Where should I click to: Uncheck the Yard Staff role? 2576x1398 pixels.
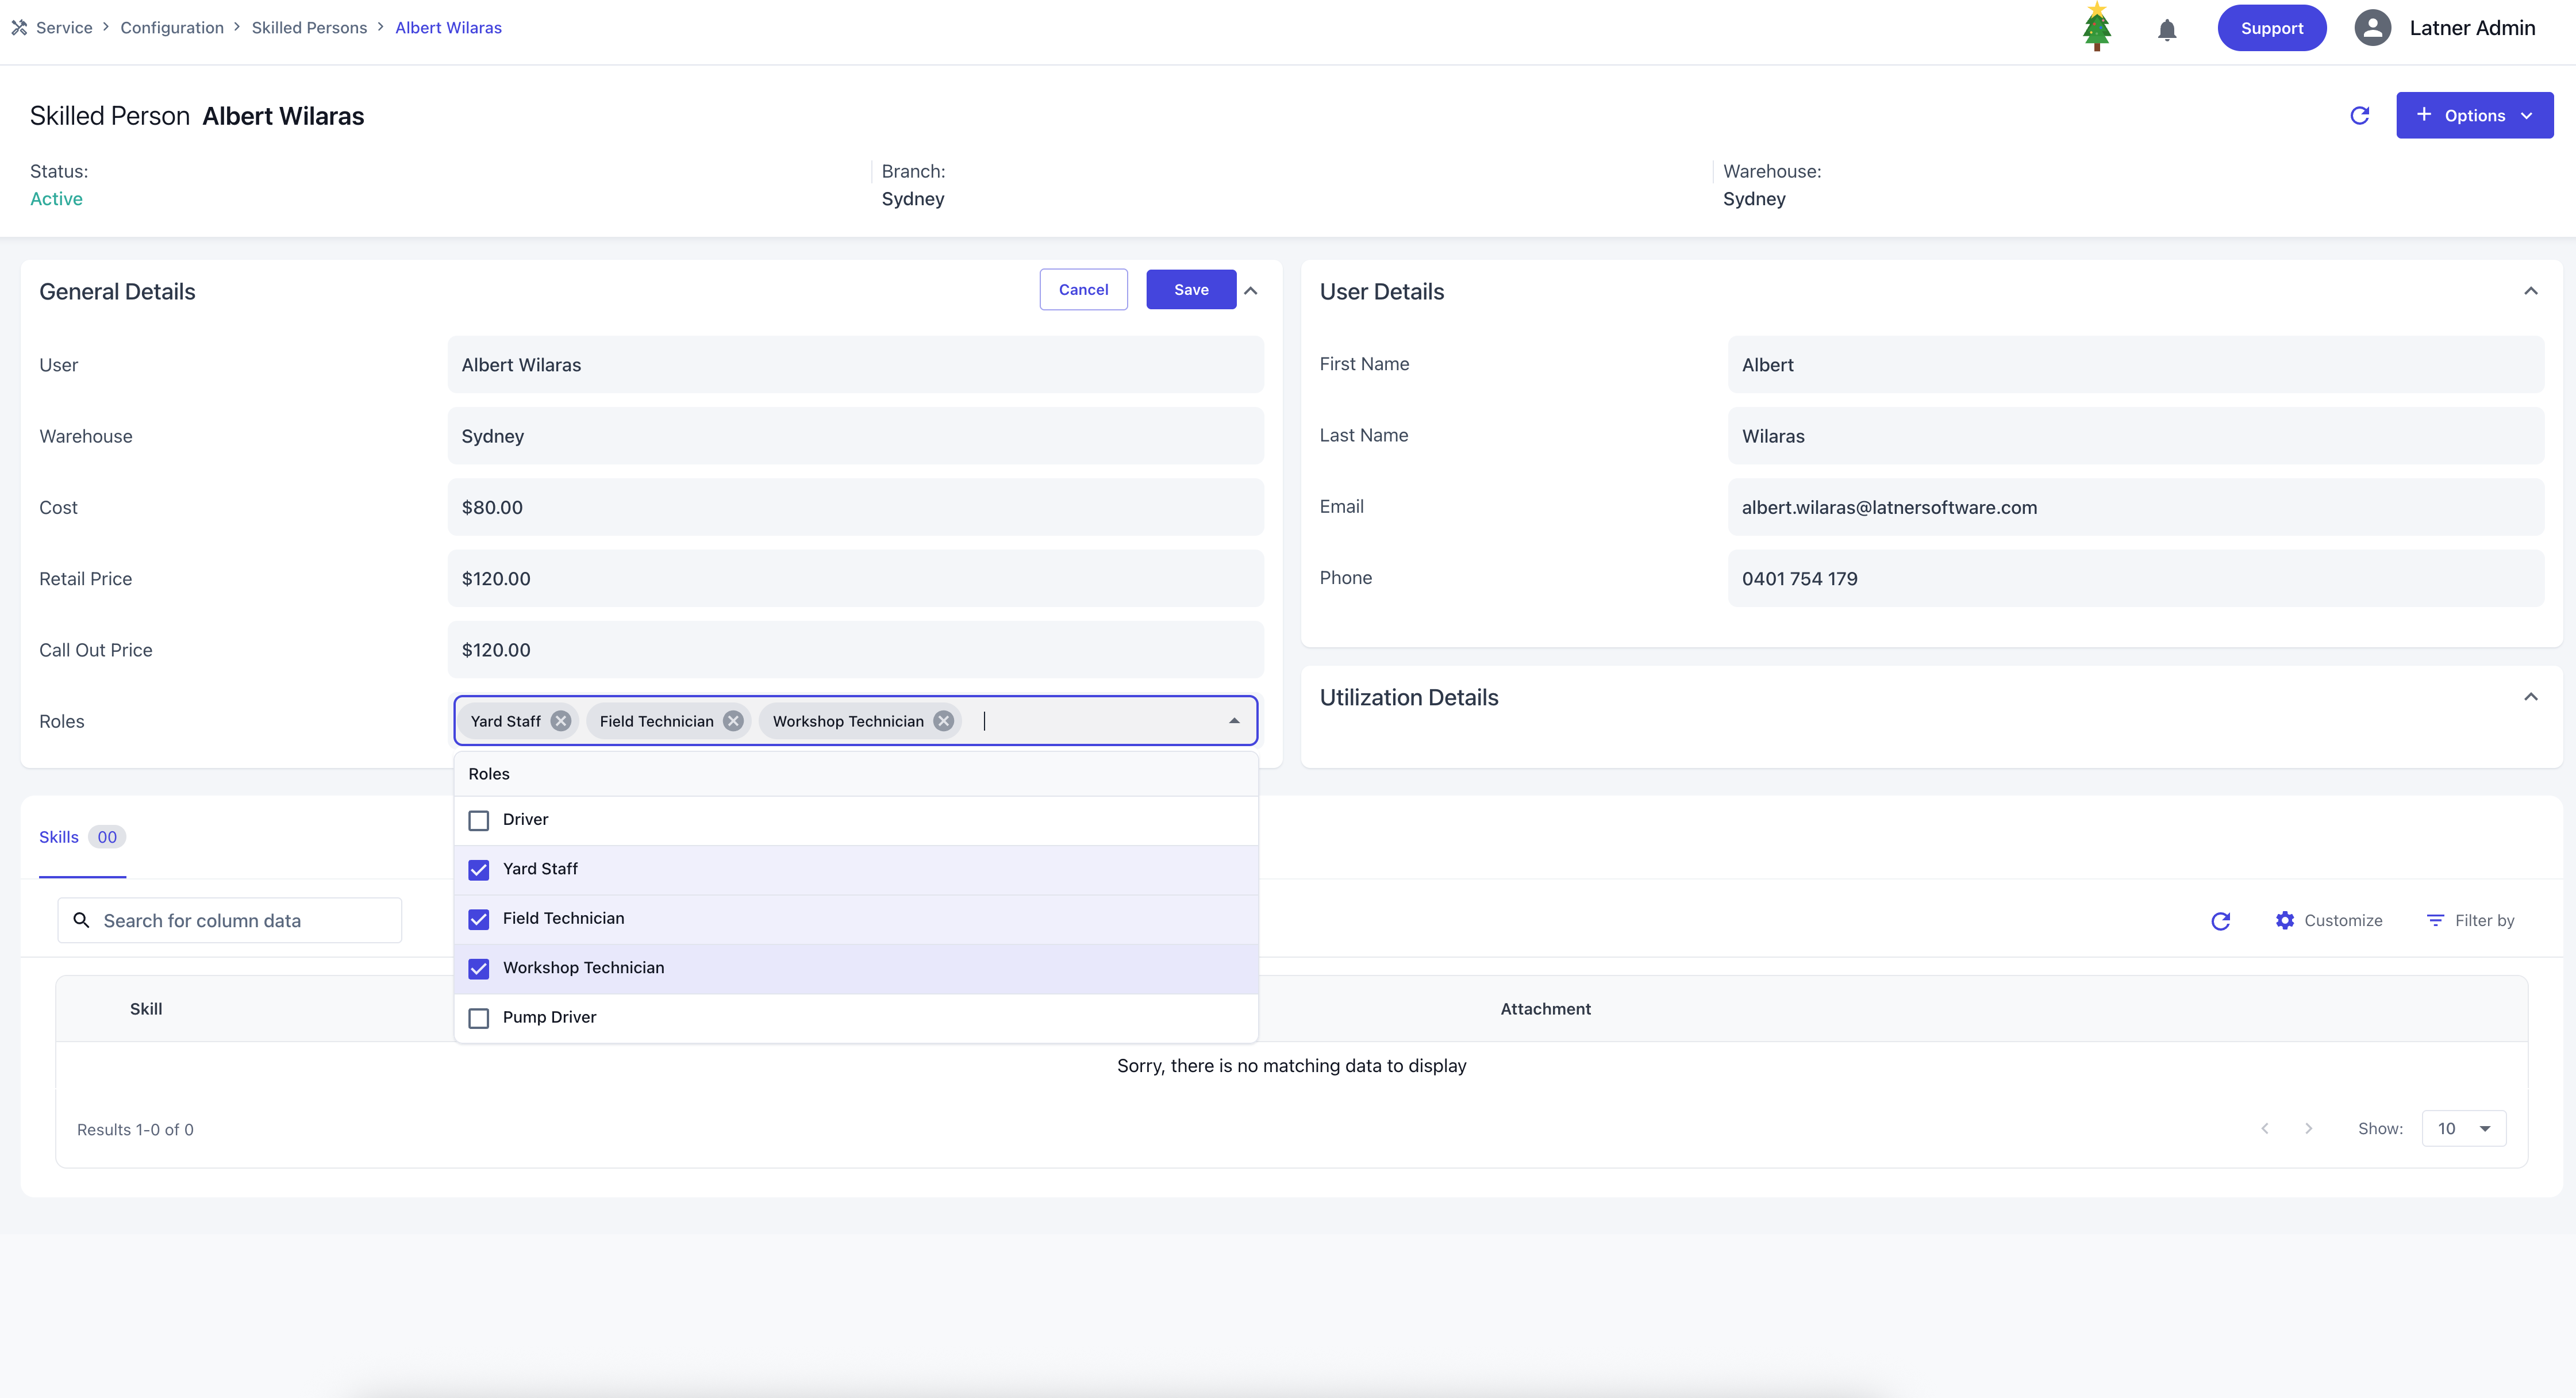click(479, 870)
